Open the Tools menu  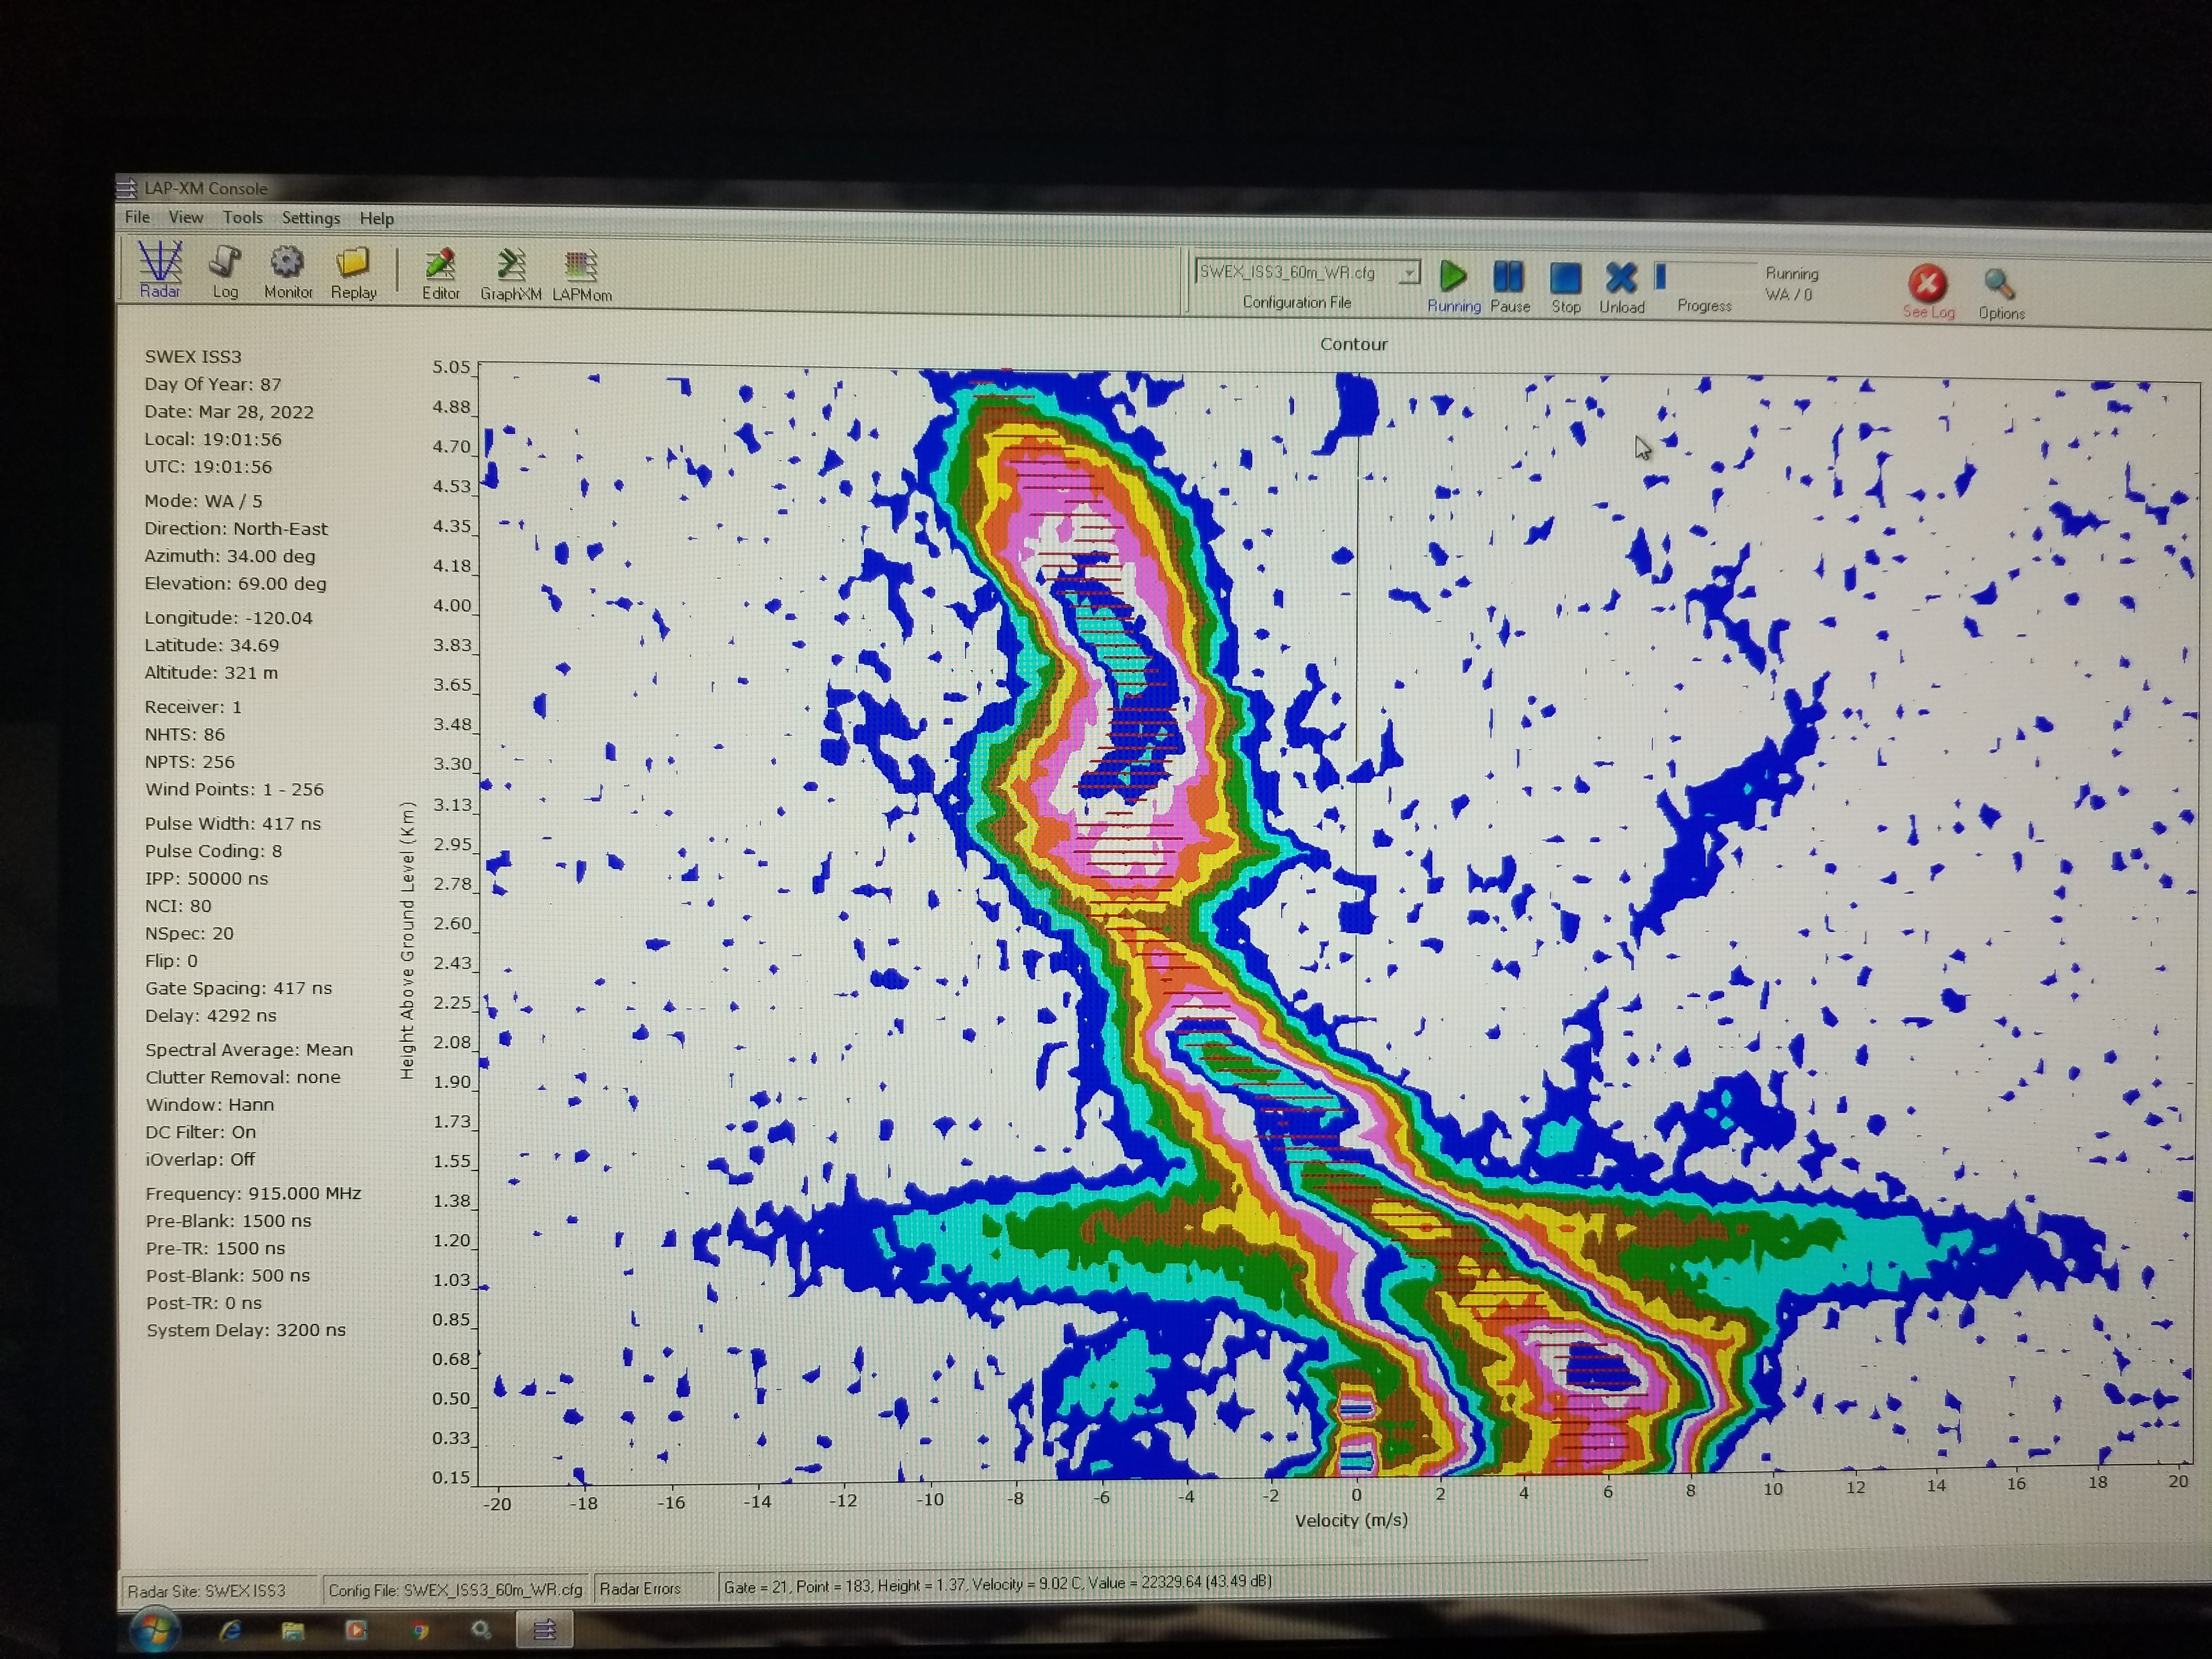click(242, 217)
